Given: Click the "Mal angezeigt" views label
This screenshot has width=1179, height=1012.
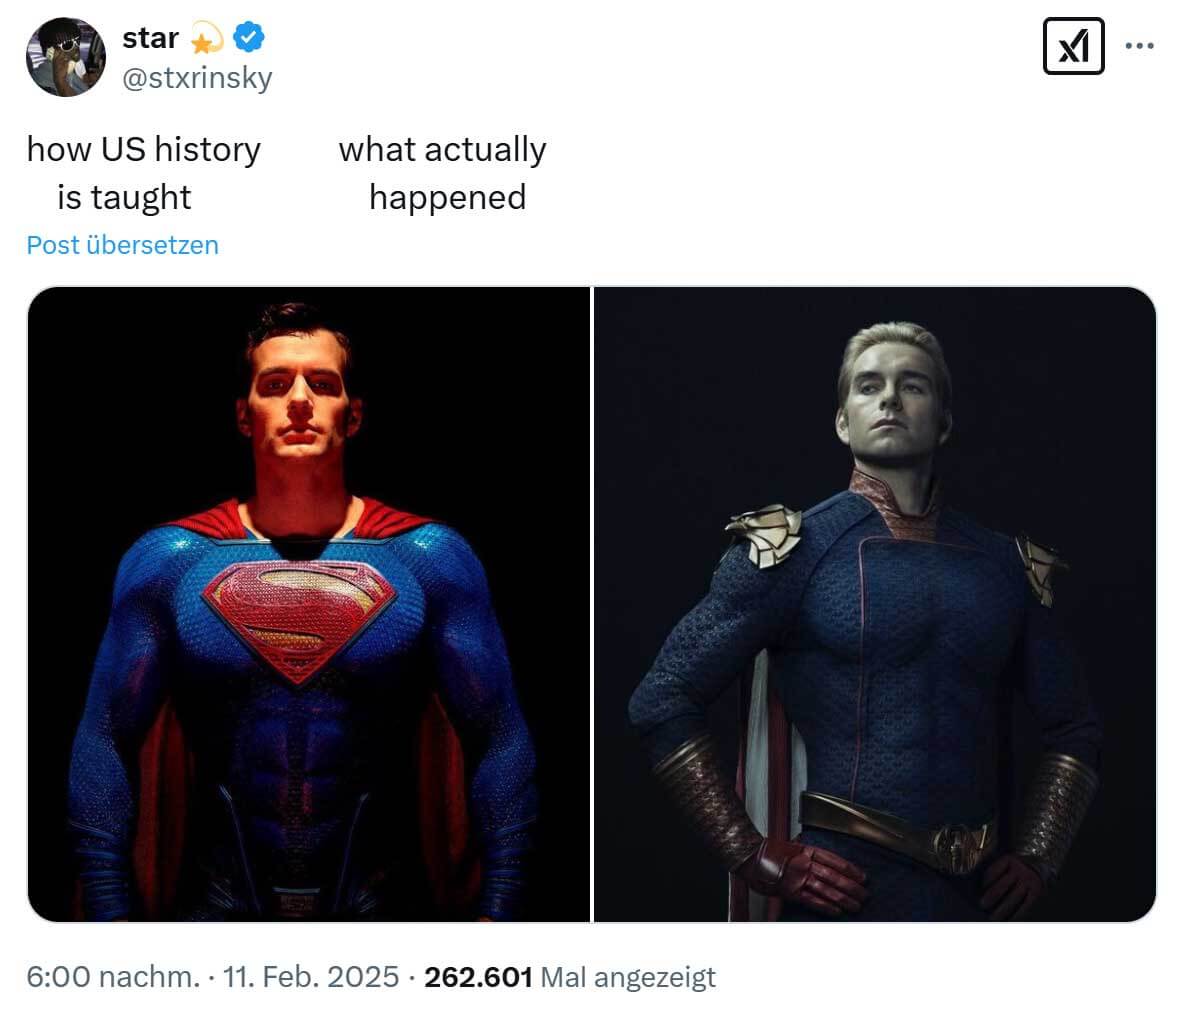Looking at the screenshot, I should pyautogui.click(x=628, y=977).
